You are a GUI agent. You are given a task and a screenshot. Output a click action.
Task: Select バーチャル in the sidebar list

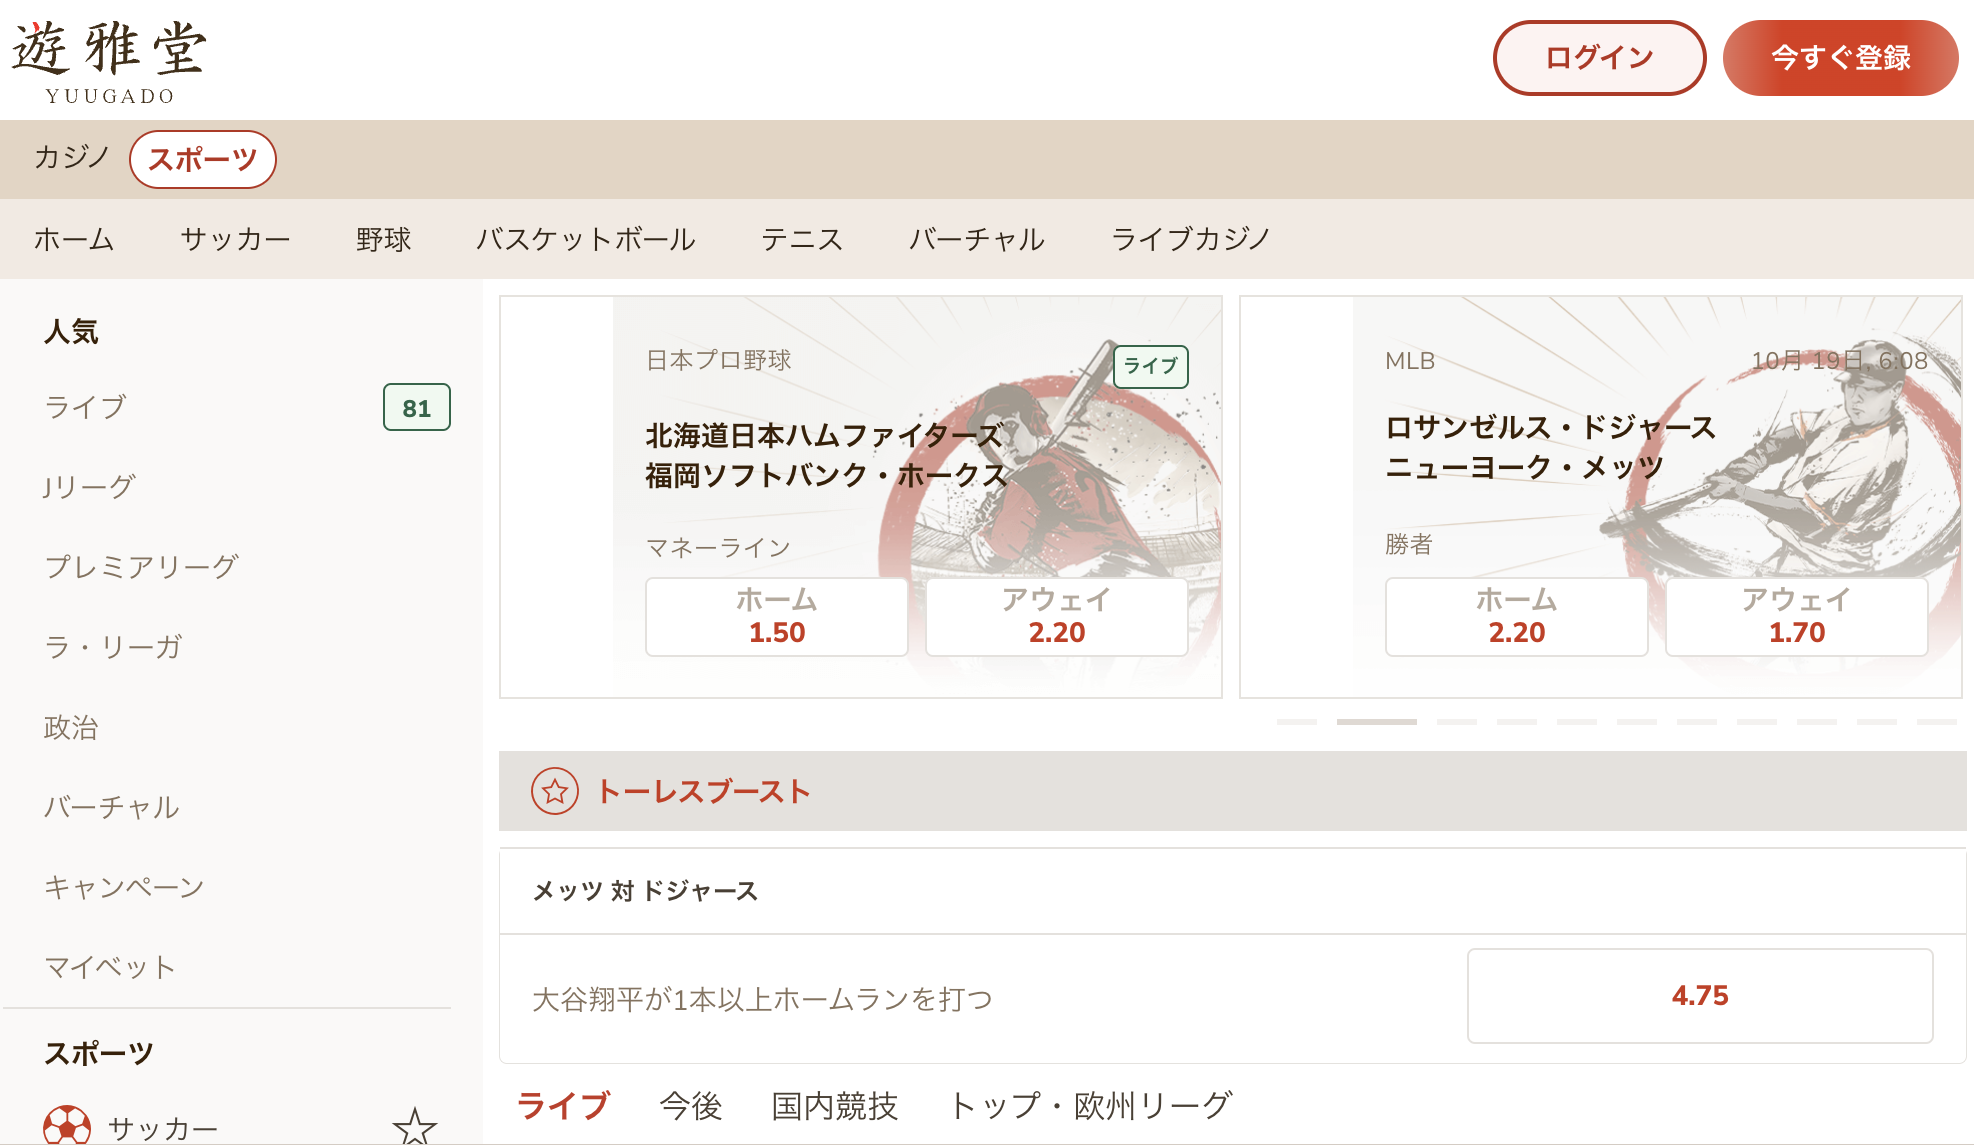tap(112, 807)
